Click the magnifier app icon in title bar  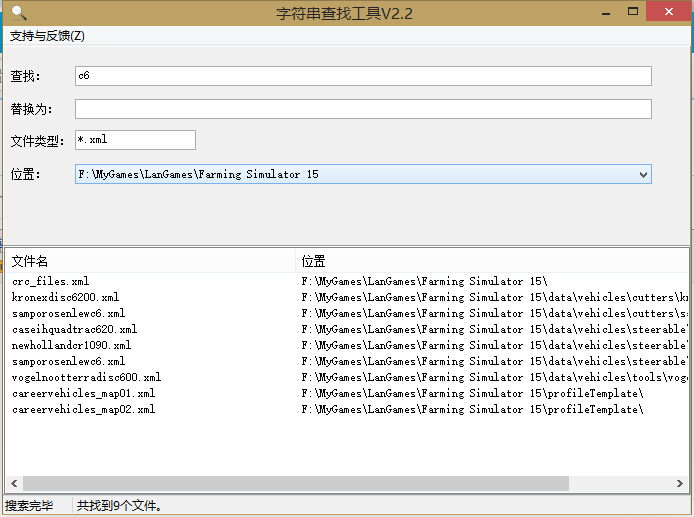tap(17, 13)
